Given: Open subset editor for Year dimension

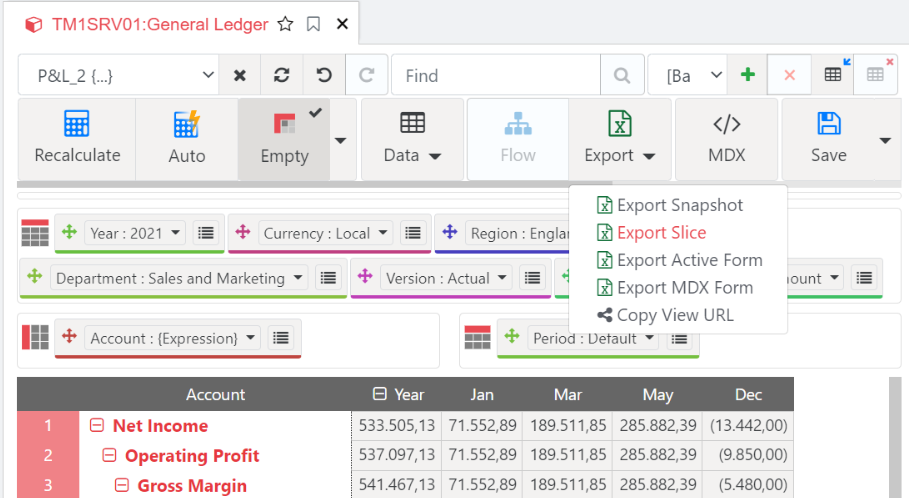Looking at the screenshot, I should point(206,233).
